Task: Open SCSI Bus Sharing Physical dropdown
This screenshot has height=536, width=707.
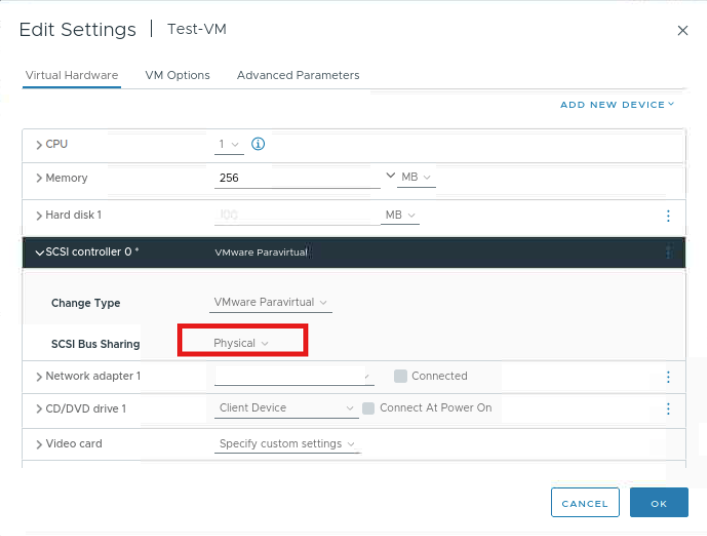Action: point(241,343)
